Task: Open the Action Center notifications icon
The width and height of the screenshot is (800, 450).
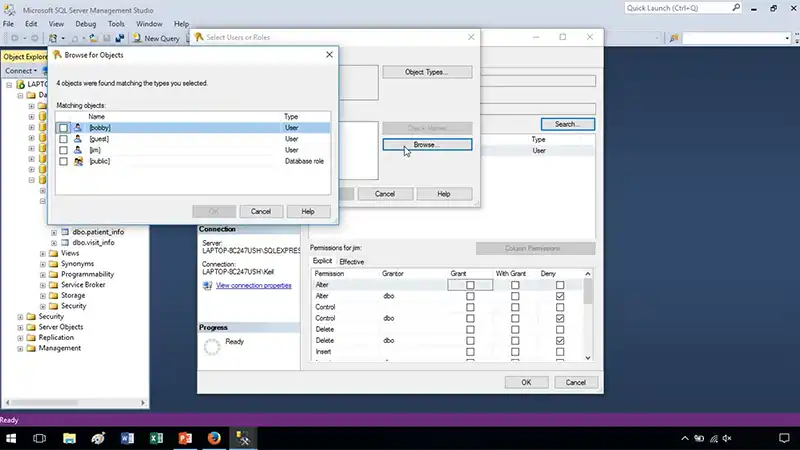Action: point(784,438)
